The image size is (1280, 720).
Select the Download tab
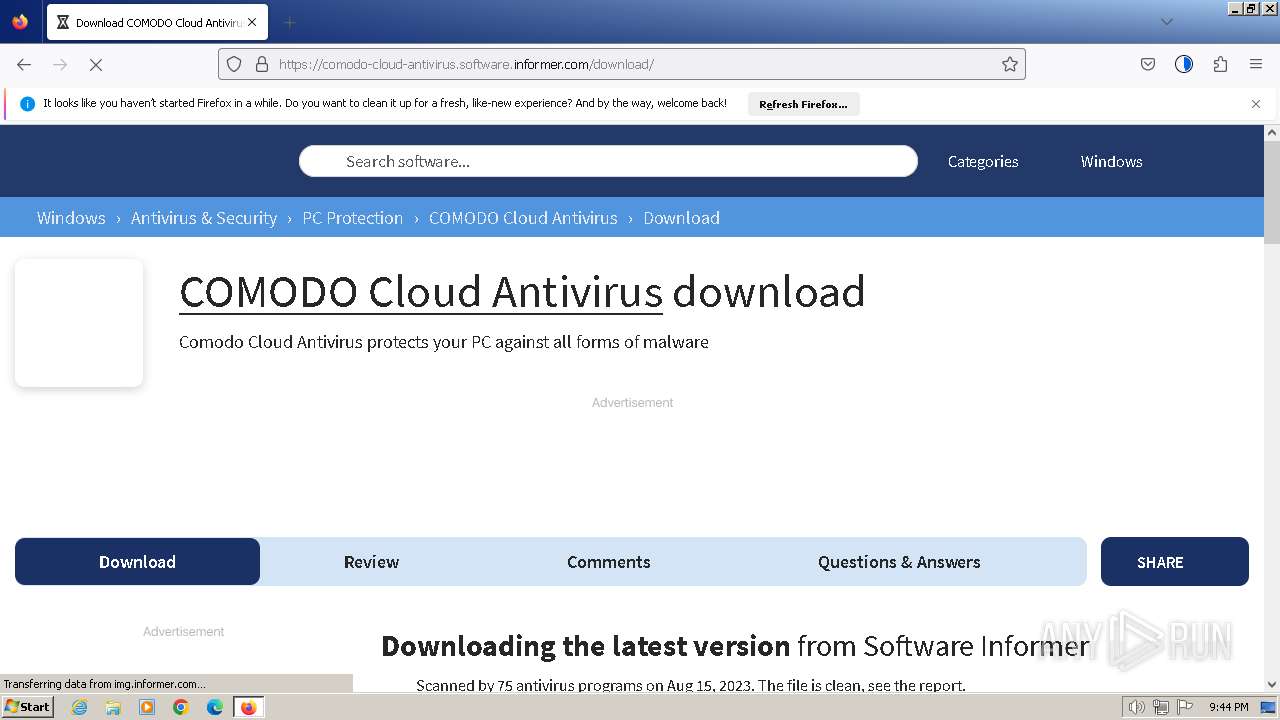click(137, 562)
